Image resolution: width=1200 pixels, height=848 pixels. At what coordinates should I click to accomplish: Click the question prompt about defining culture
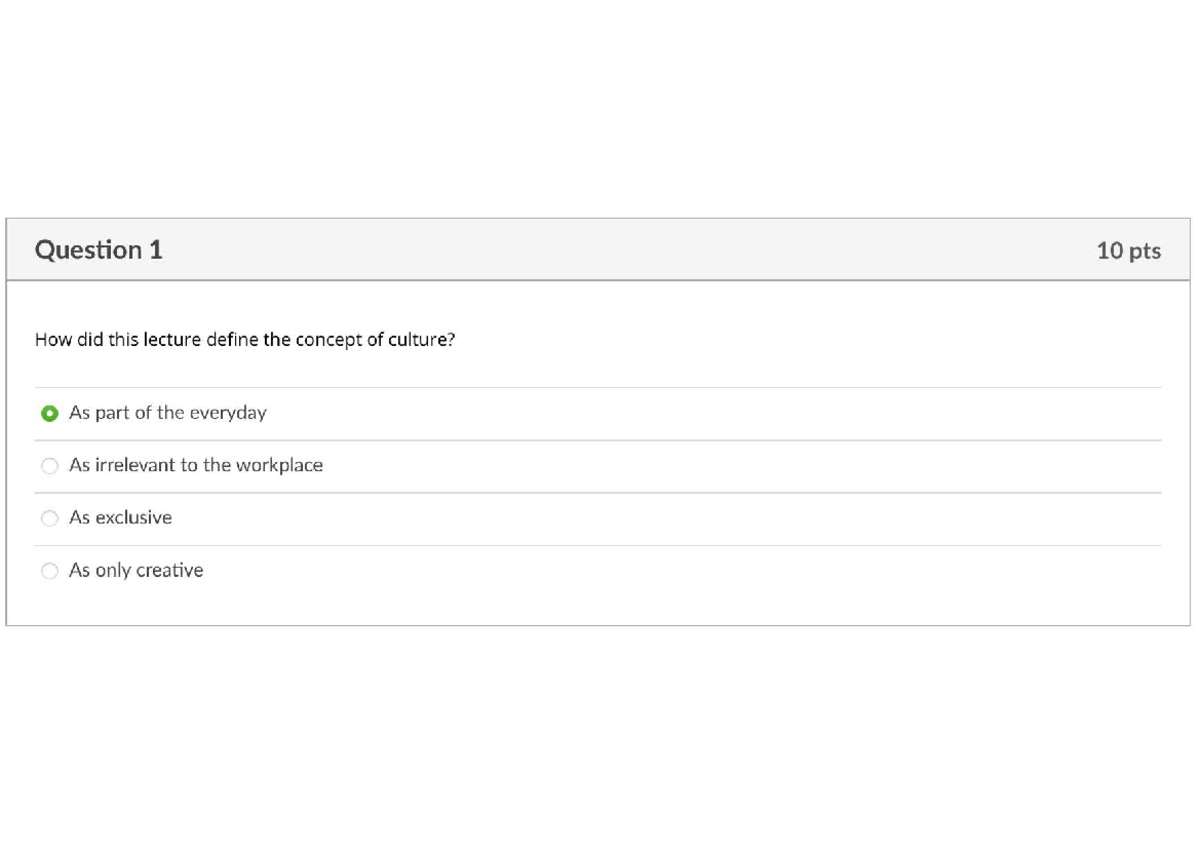coord(245,340)
